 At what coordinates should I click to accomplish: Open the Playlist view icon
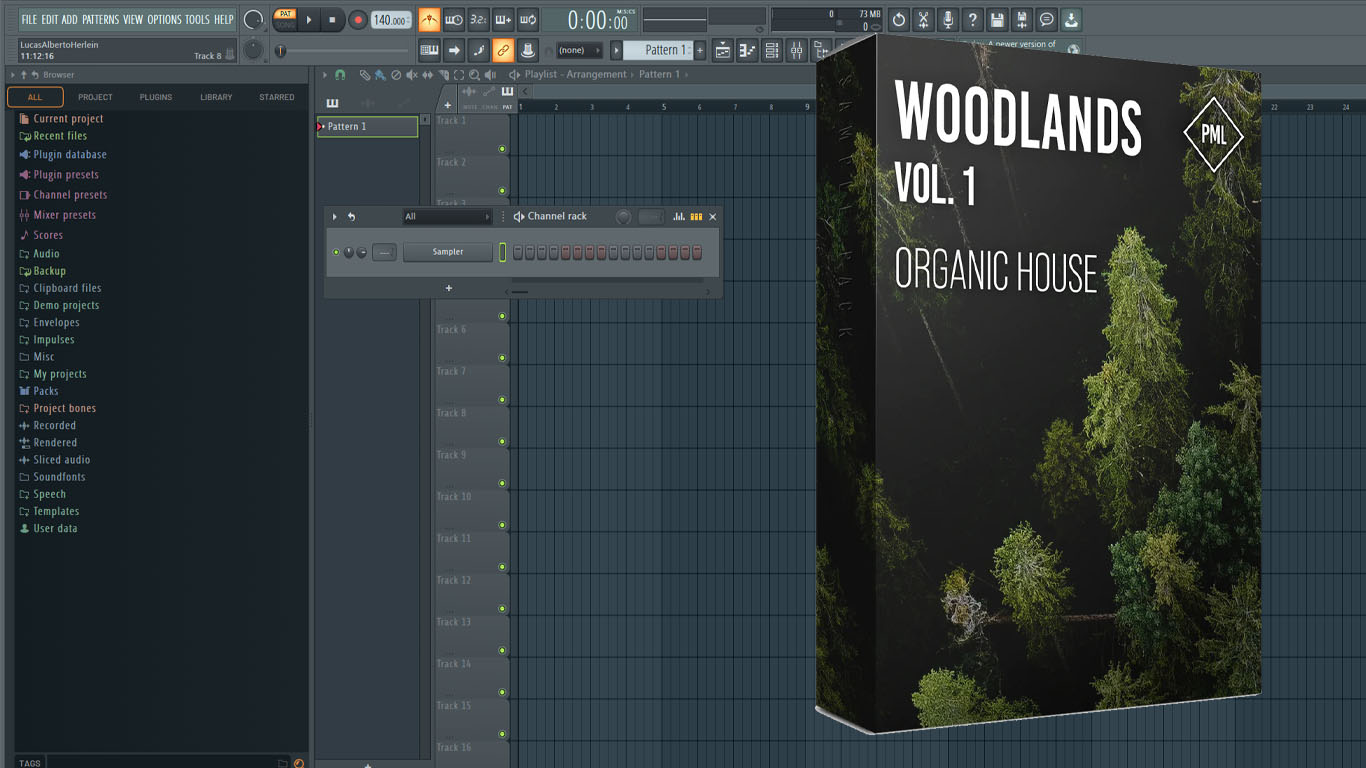click(x=723, y=50)
